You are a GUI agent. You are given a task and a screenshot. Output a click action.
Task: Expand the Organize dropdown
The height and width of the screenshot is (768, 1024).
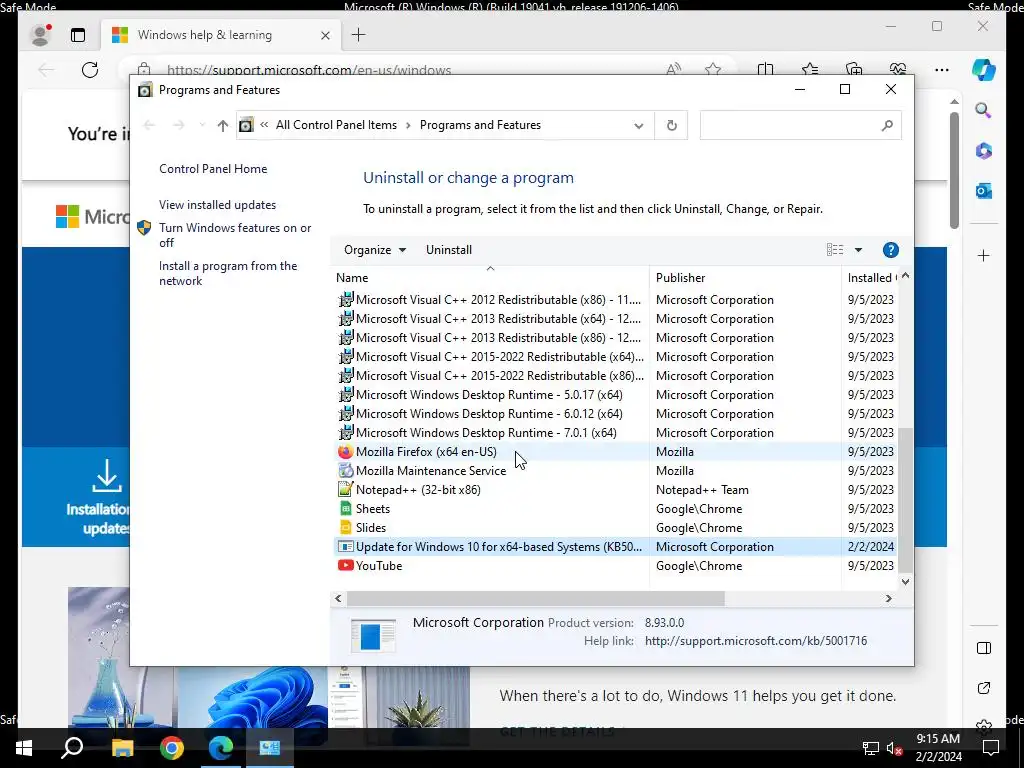(375, 249)
